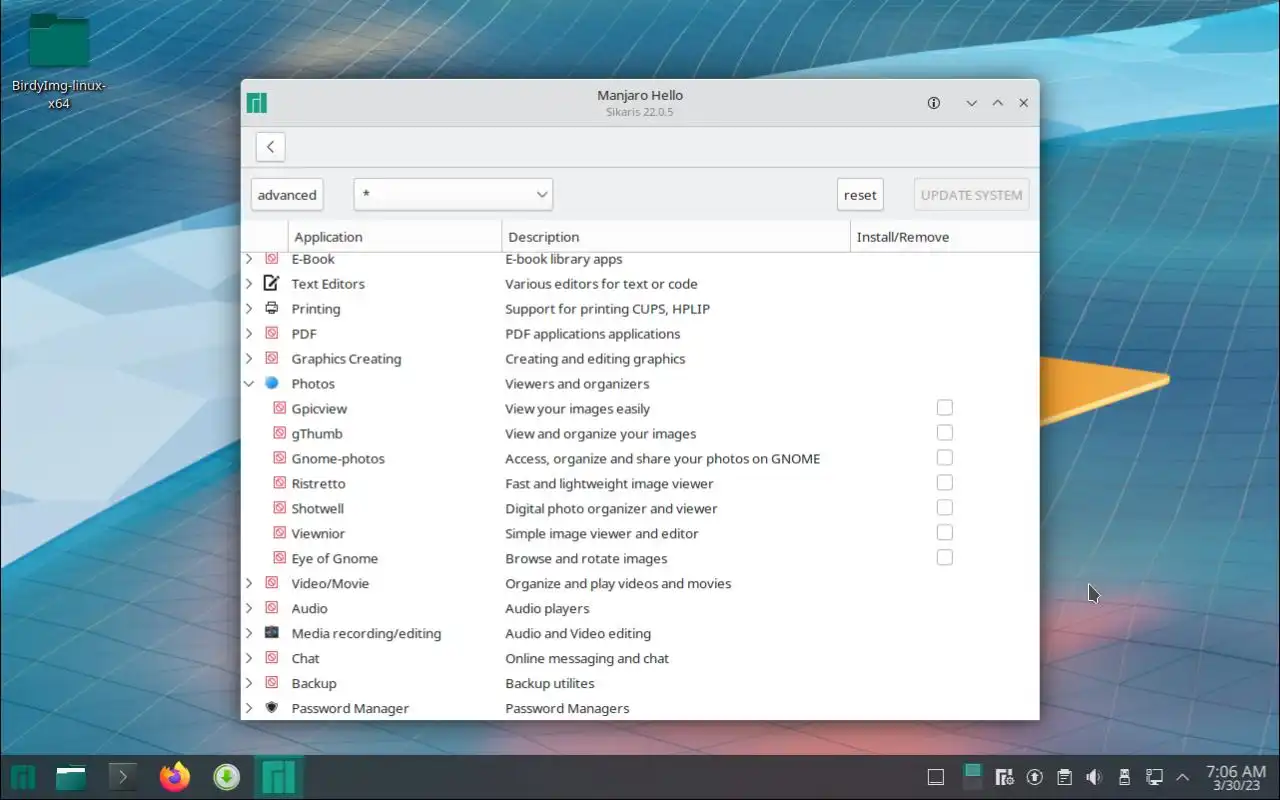
Task: Expand the Video/Movie category
Action: click(x=249, y=583)
